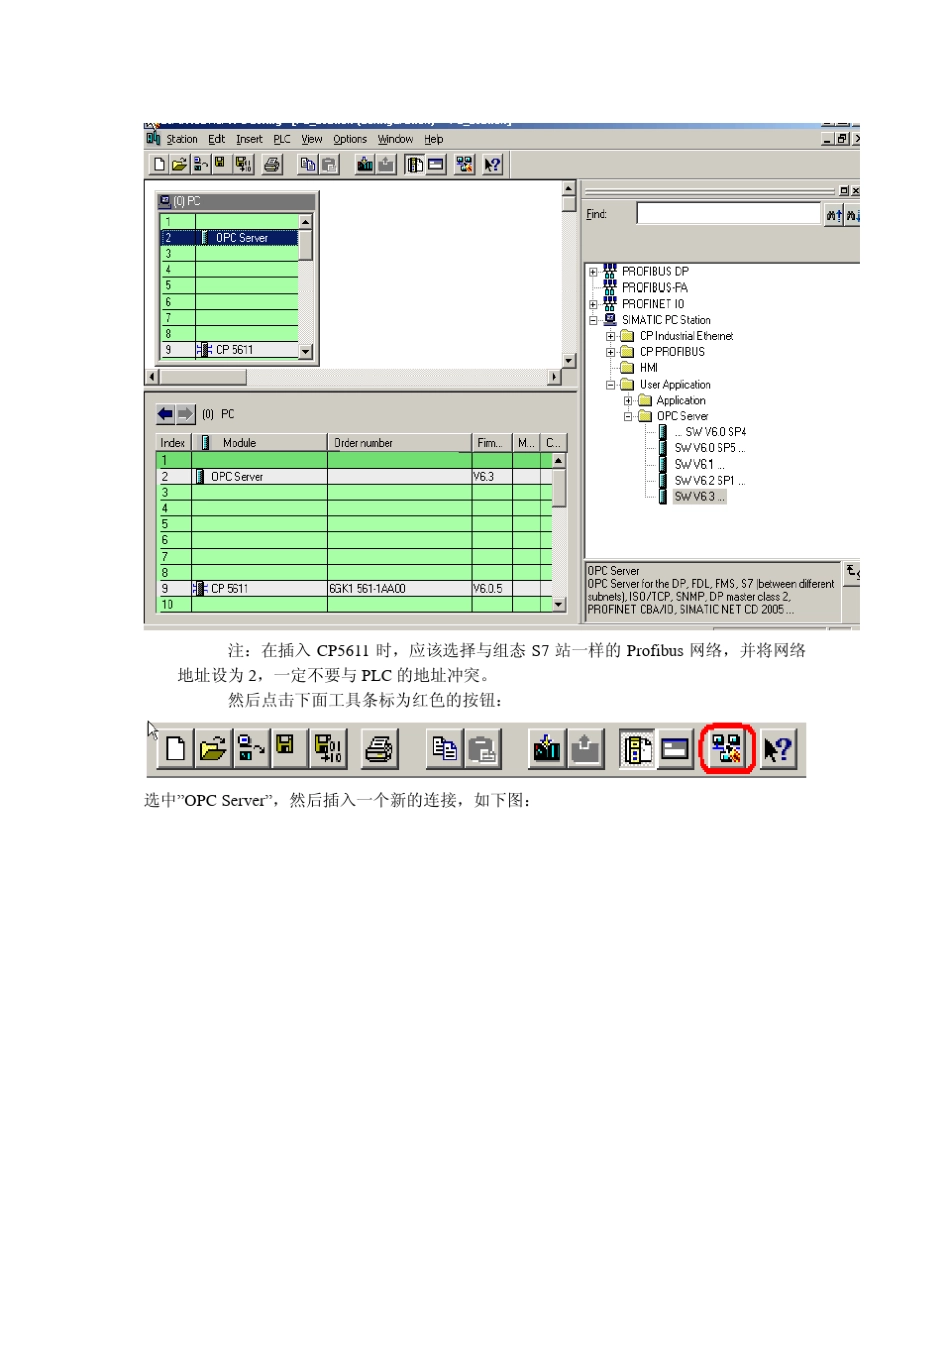
Task: Click Print icon in enlarged toolbar
Action: [x=380, y=748]
